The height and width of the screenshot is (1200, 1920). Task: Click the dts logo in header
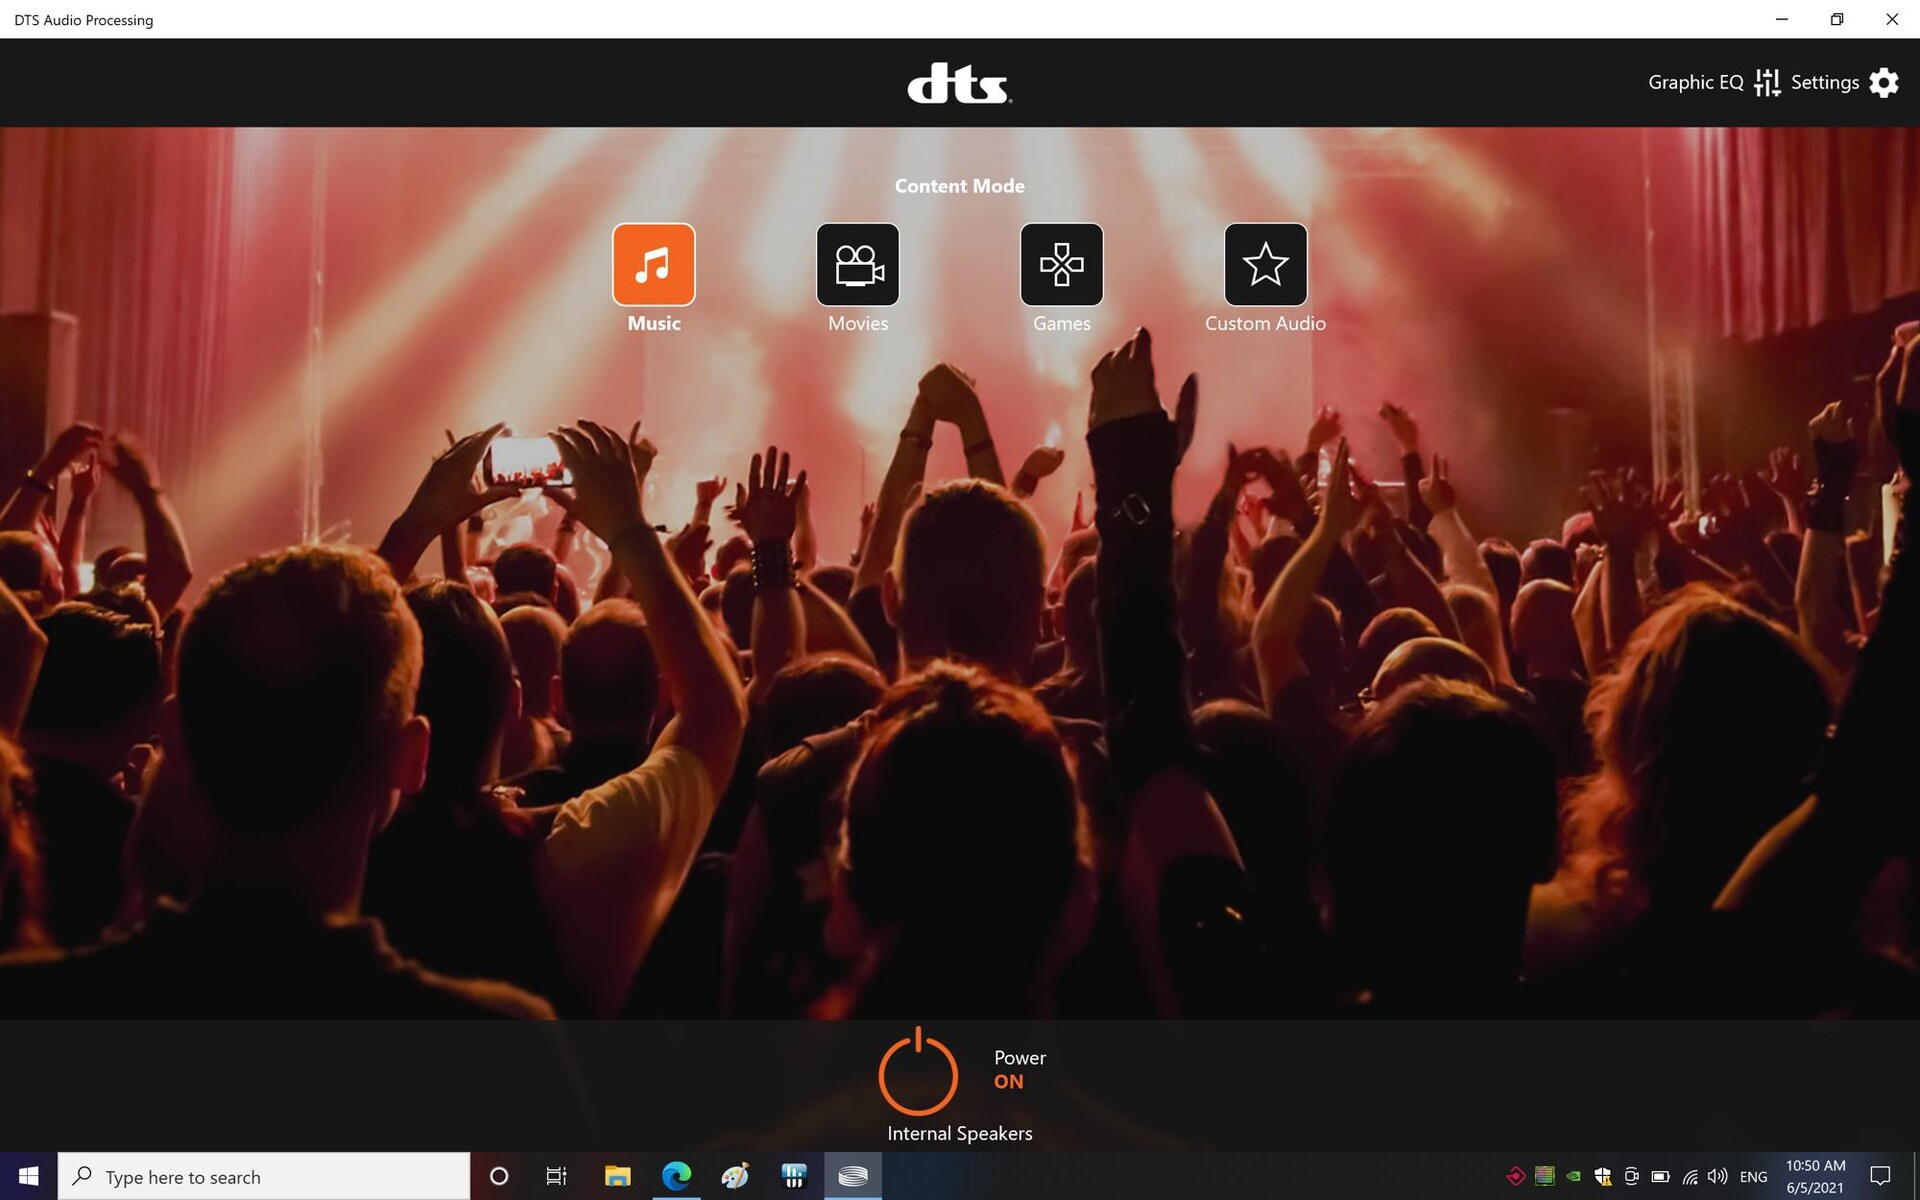pos(959,83)
